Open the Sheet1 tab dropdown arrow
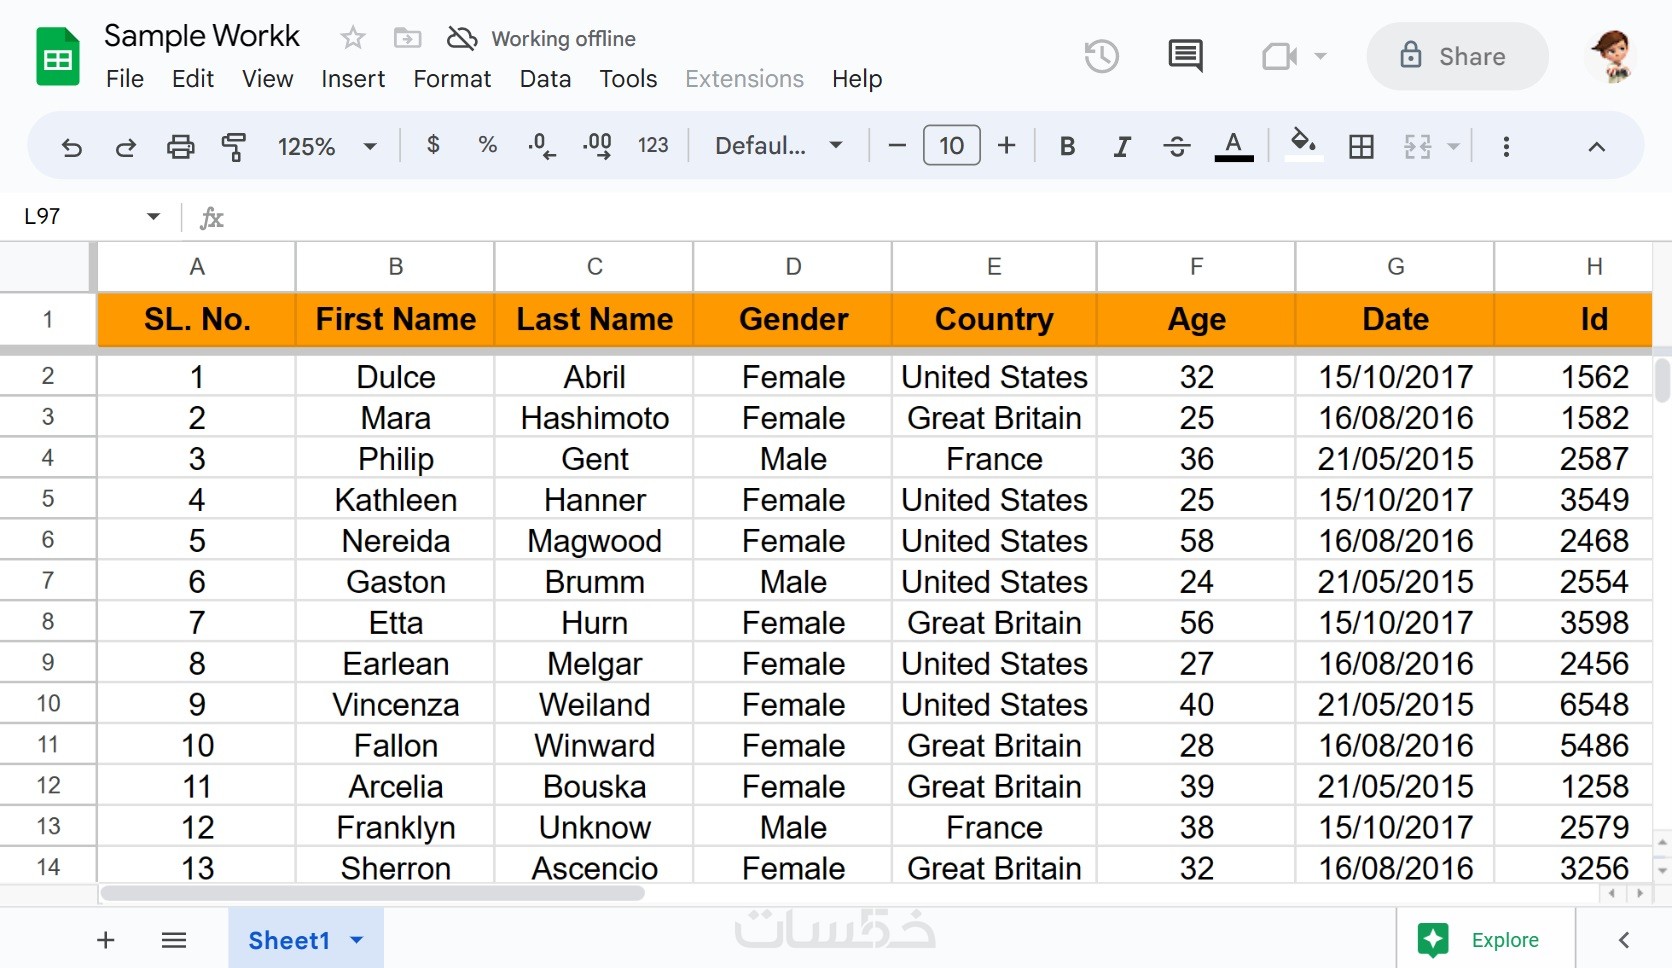The width and height of the screenshot is (1672, 968). click(x=357, y=940)
